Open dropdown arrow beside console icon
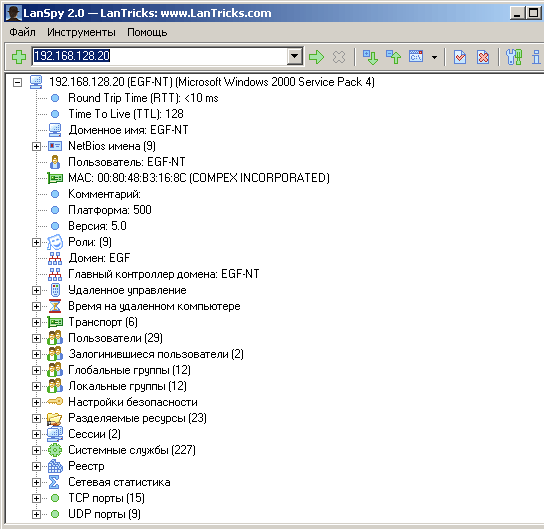Image resolution: width=544 pixels, height=529 pixels. [434, 57]
